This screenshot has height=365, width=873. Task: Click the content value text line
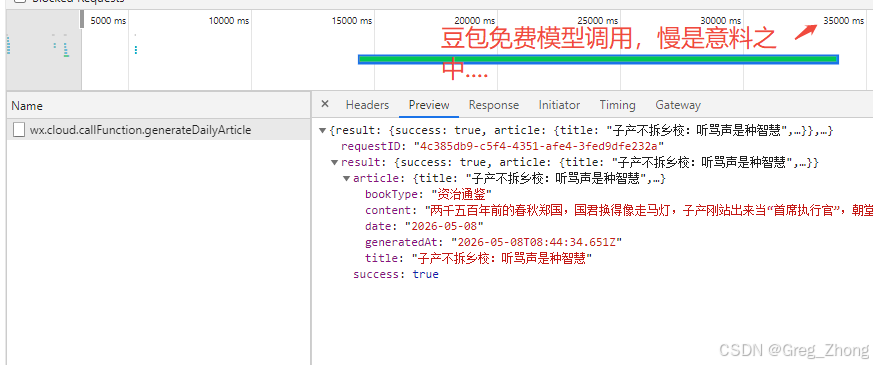point(649,211)
